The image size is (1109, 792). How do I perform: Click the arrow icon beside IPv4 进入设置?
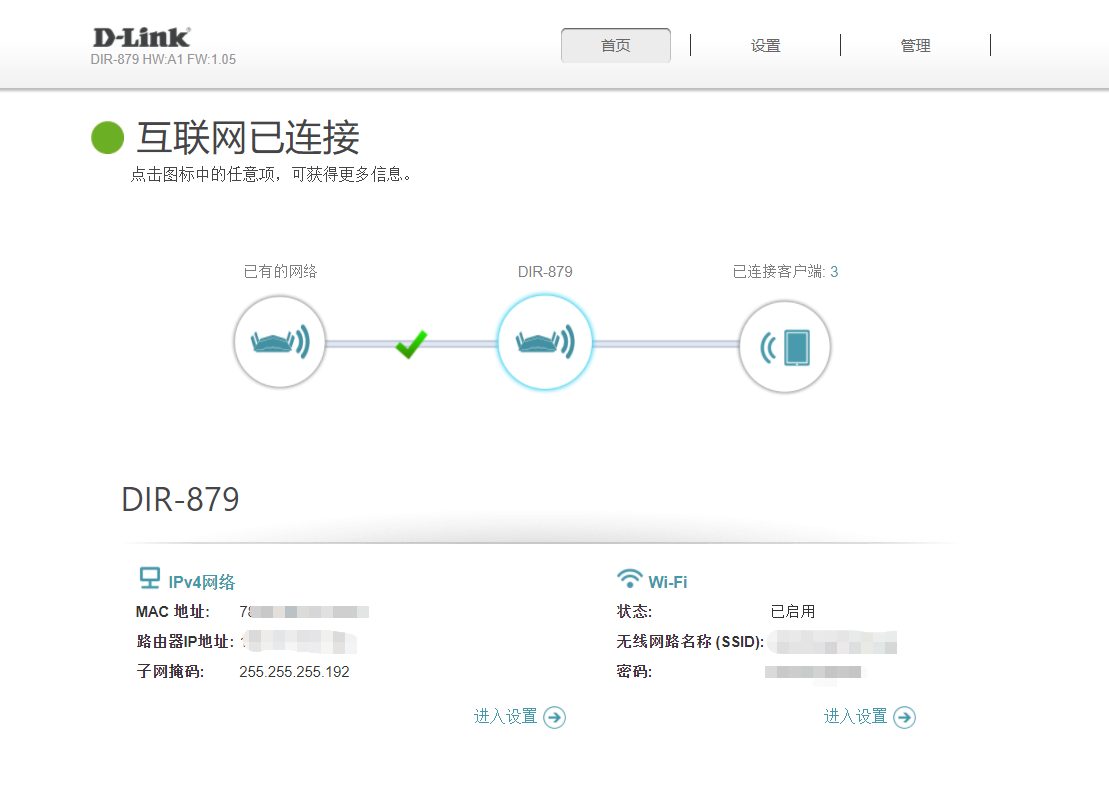554,717
